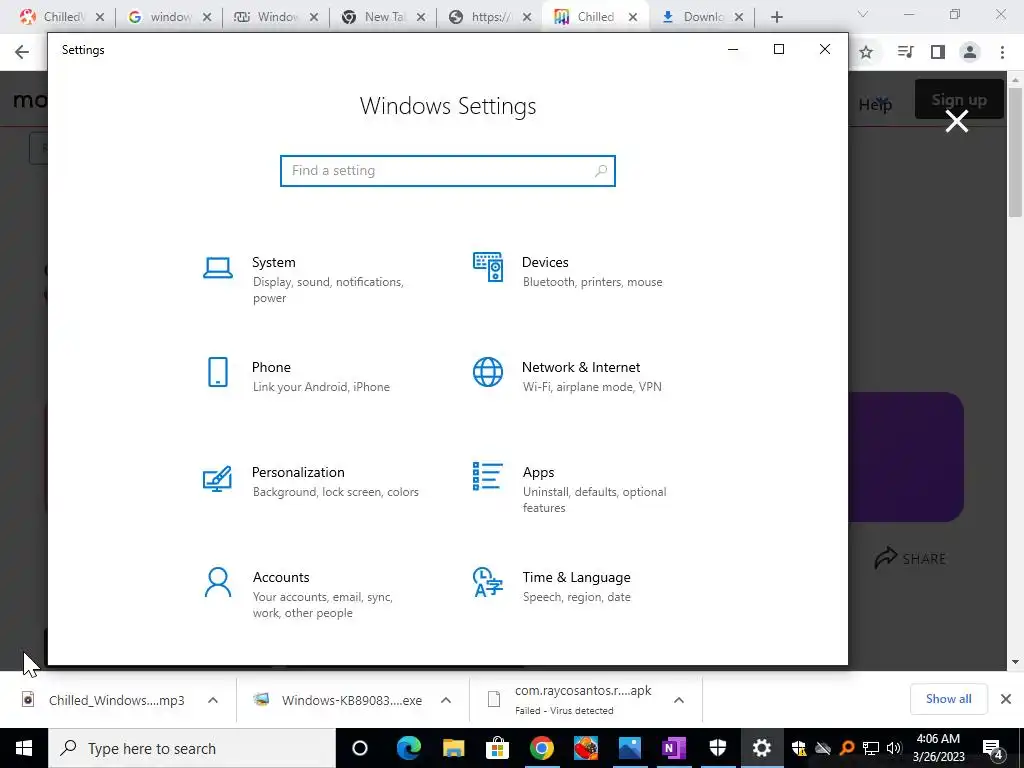
Task: Close the Chrome downloads bar
Action: [x=1006, y=699]
